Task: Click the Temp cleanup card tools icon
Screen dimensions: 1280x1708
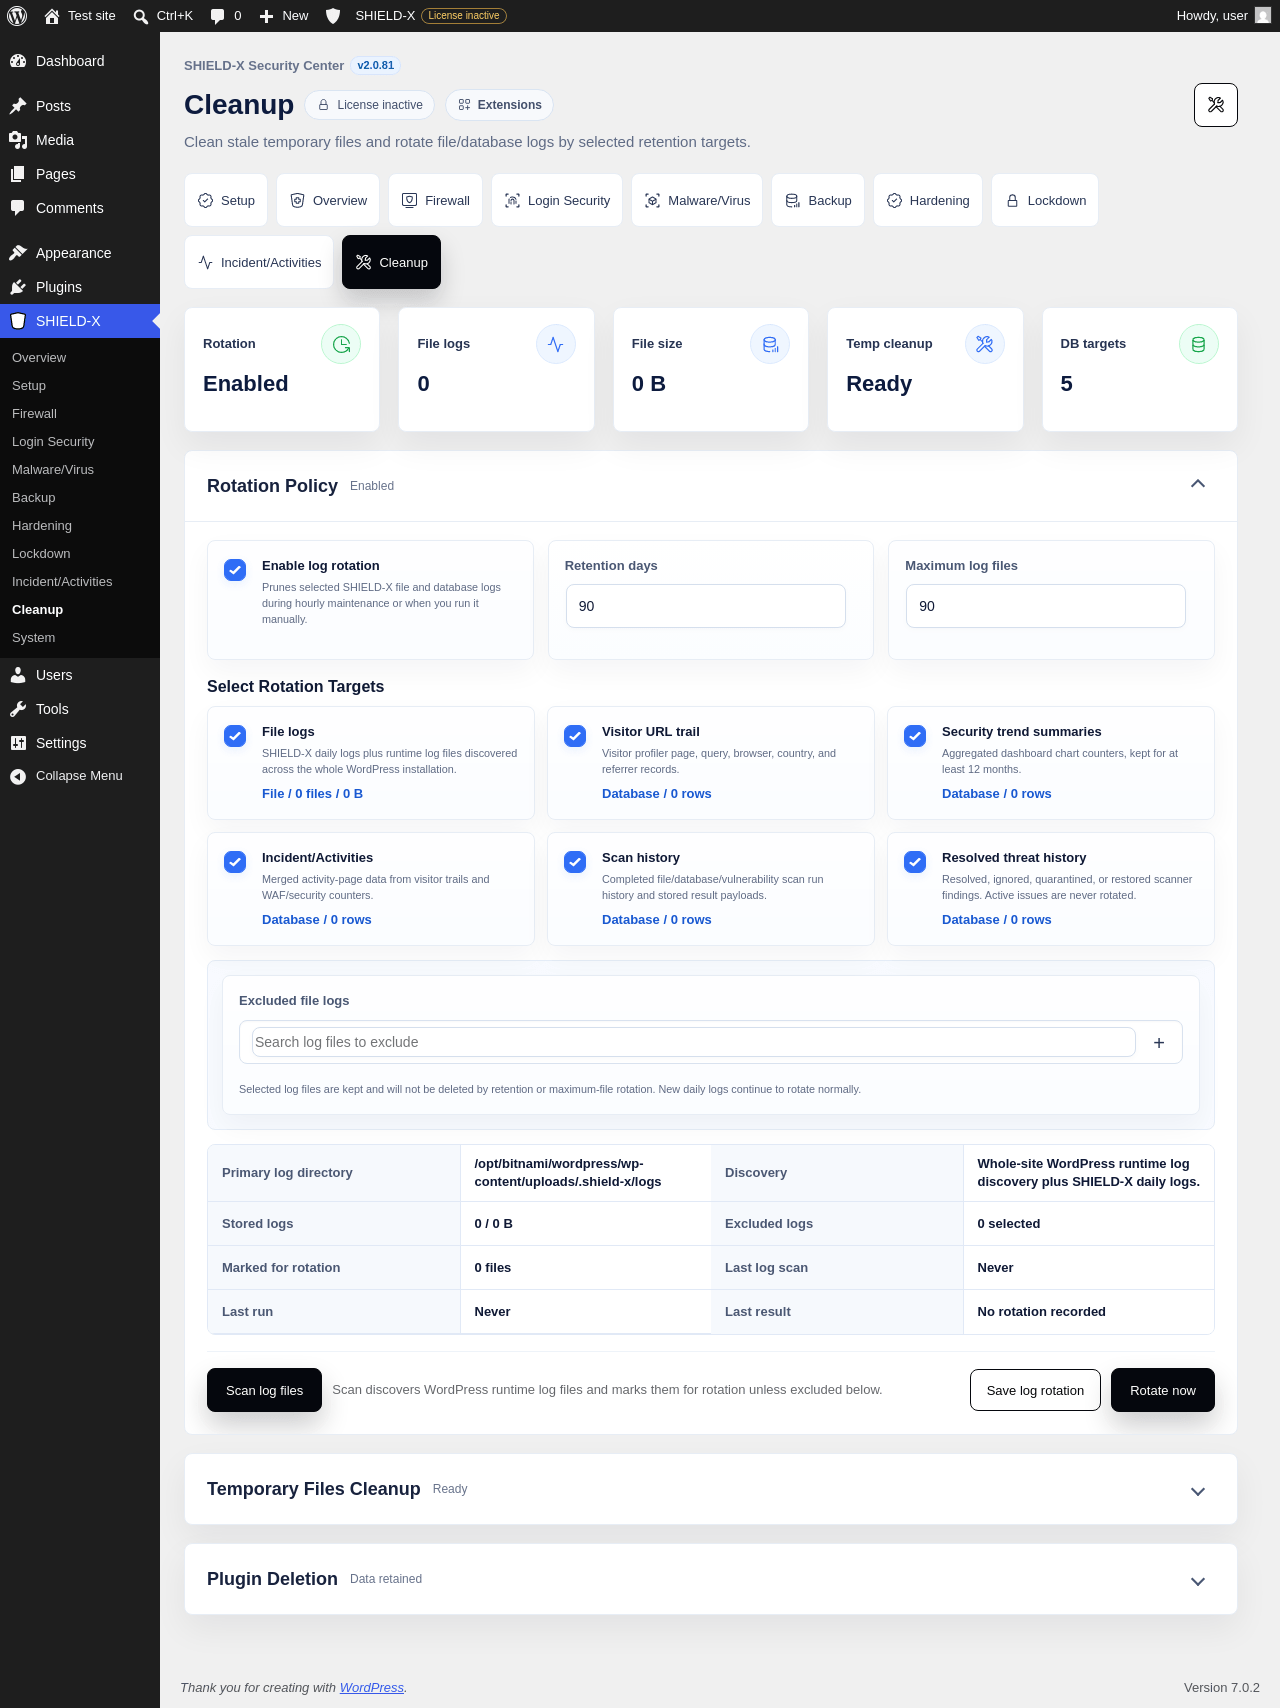Action: point(985,344)
